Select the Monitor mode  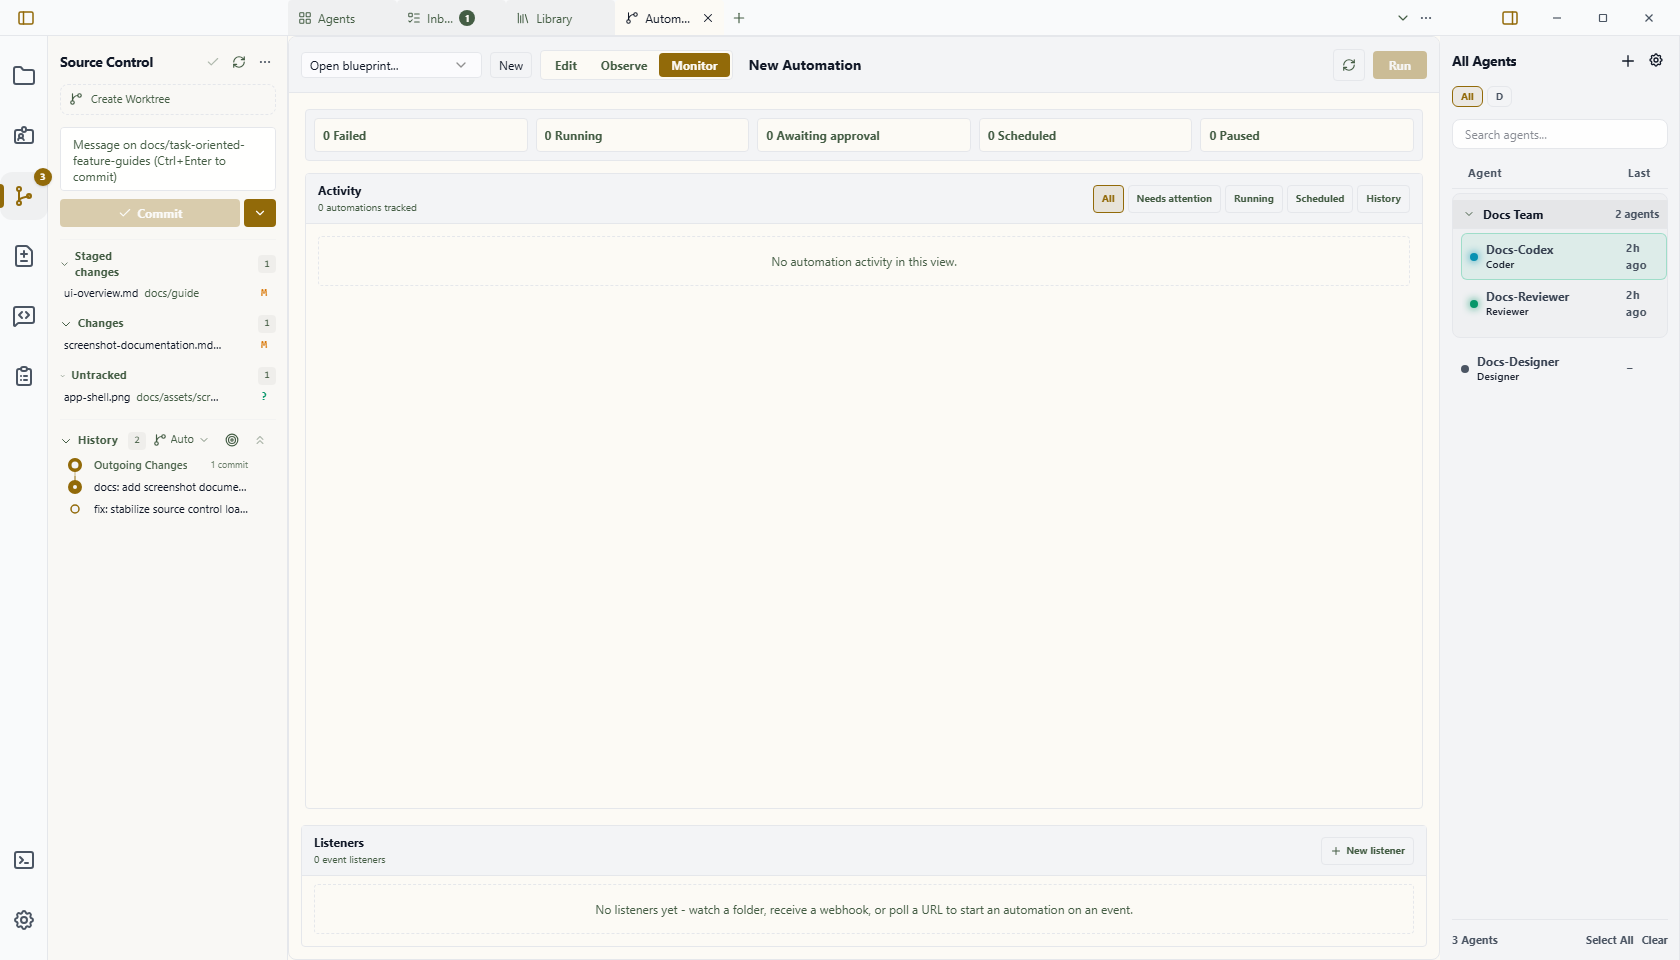pos(694,65)
